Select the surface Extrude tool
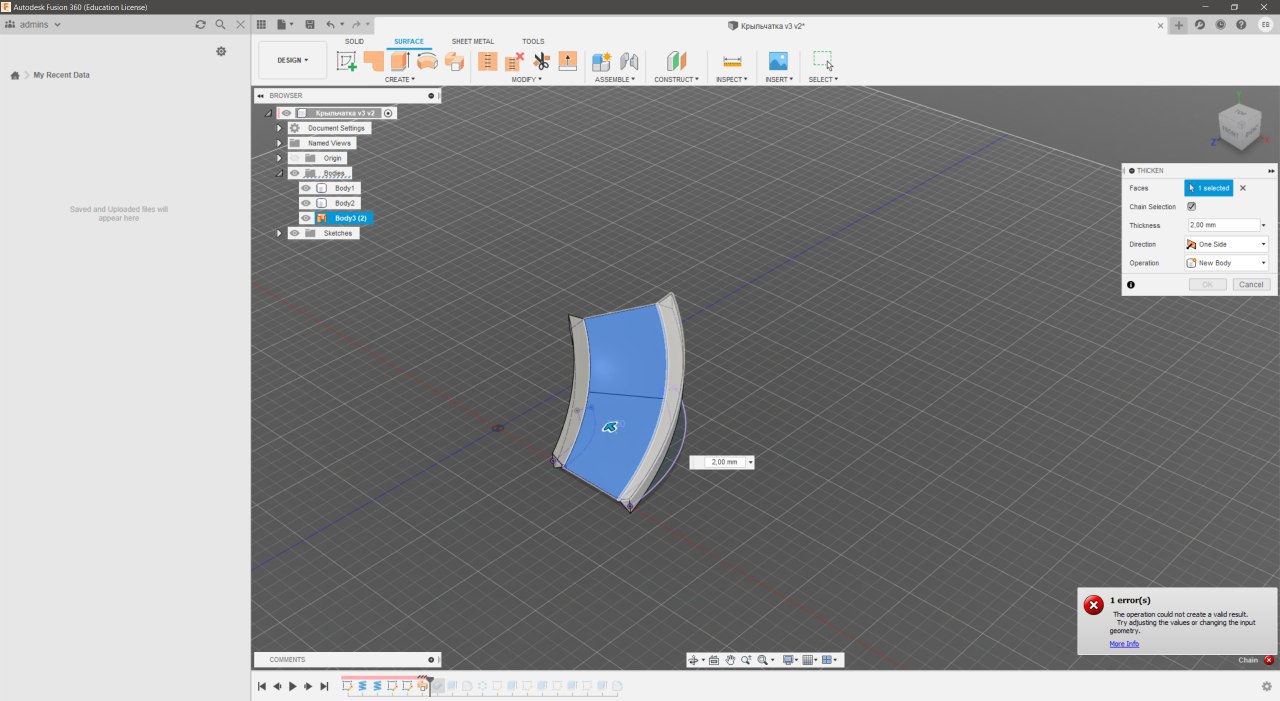This screenshot has width=1280, height=701. tap(400, 61)
